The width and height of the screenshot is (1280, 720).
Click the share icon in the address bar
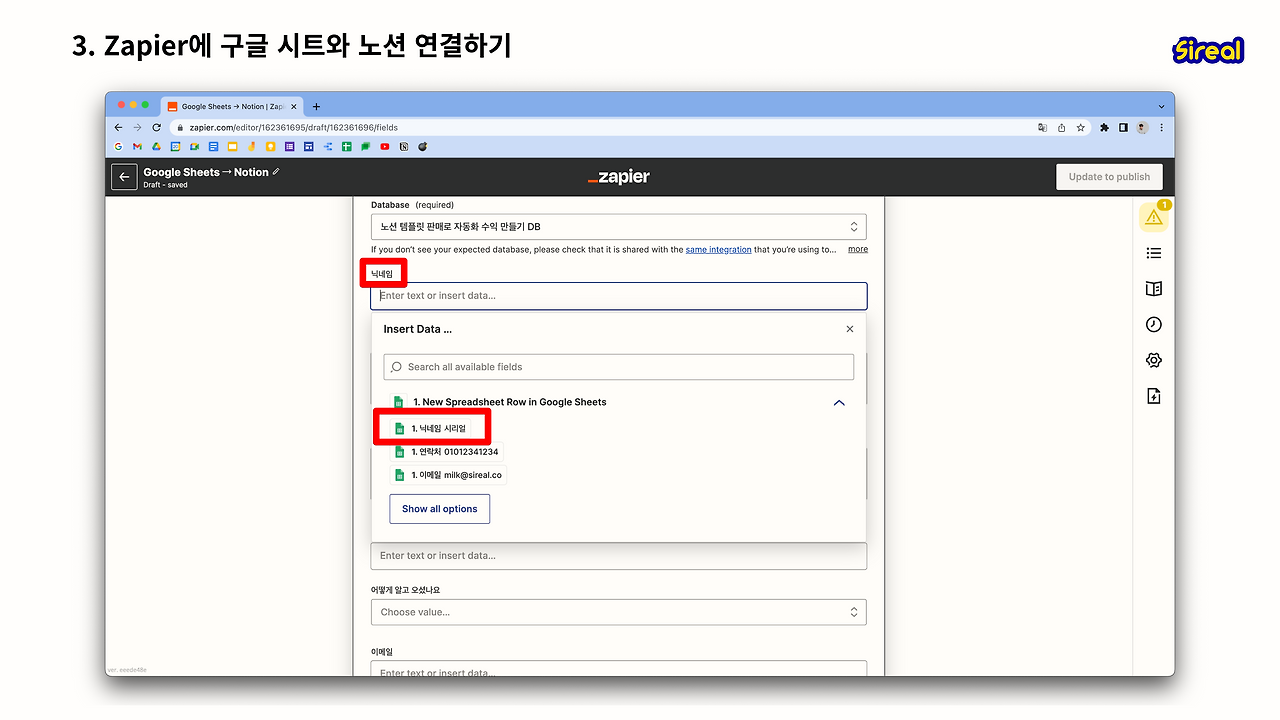pos(1061,128)
